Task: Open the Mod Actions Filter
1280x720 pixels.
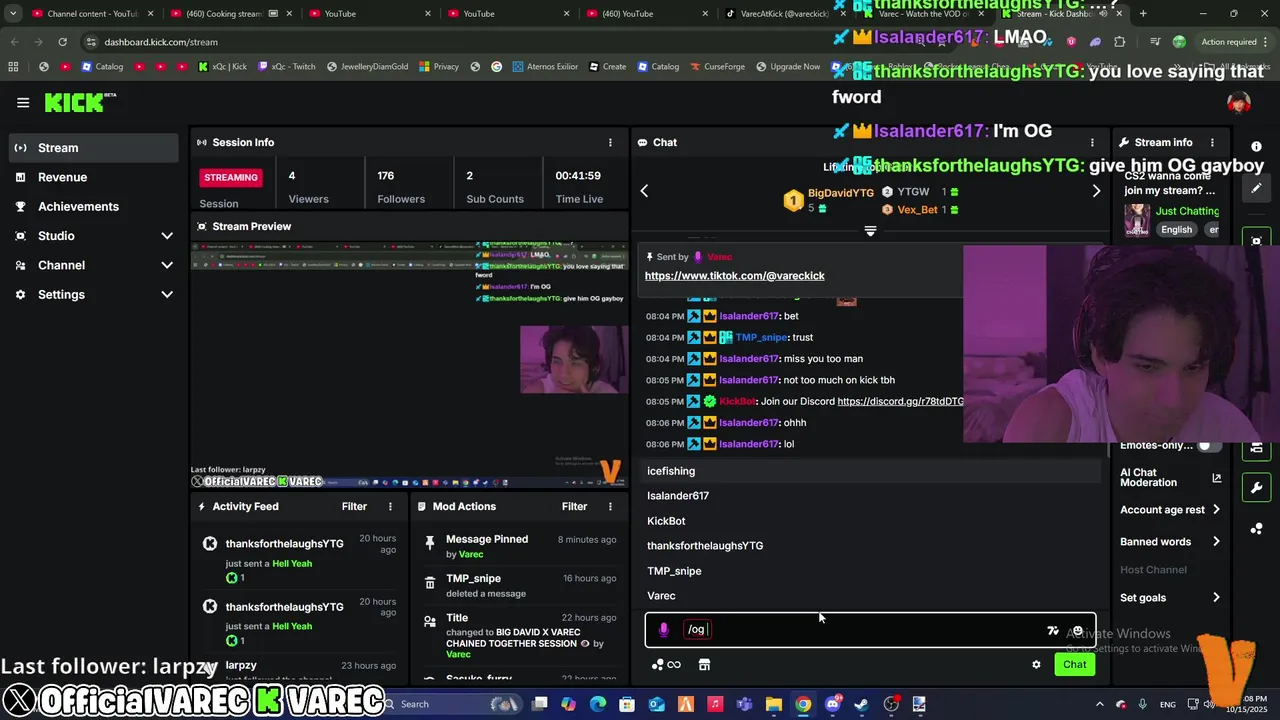Action: (574, 506)
